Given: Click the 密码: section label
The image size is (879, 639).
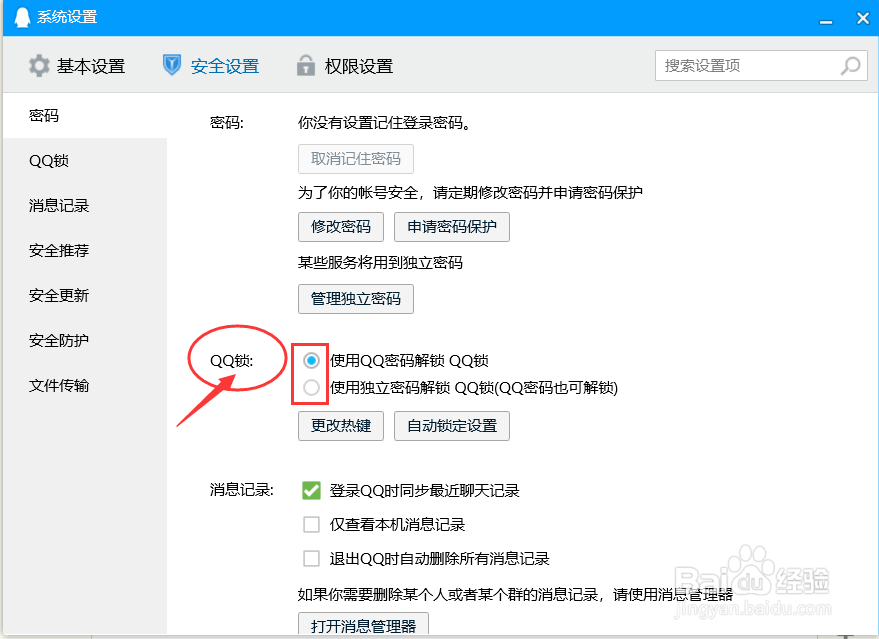Looking at the screenshot, I should click(x=227, y=122).
